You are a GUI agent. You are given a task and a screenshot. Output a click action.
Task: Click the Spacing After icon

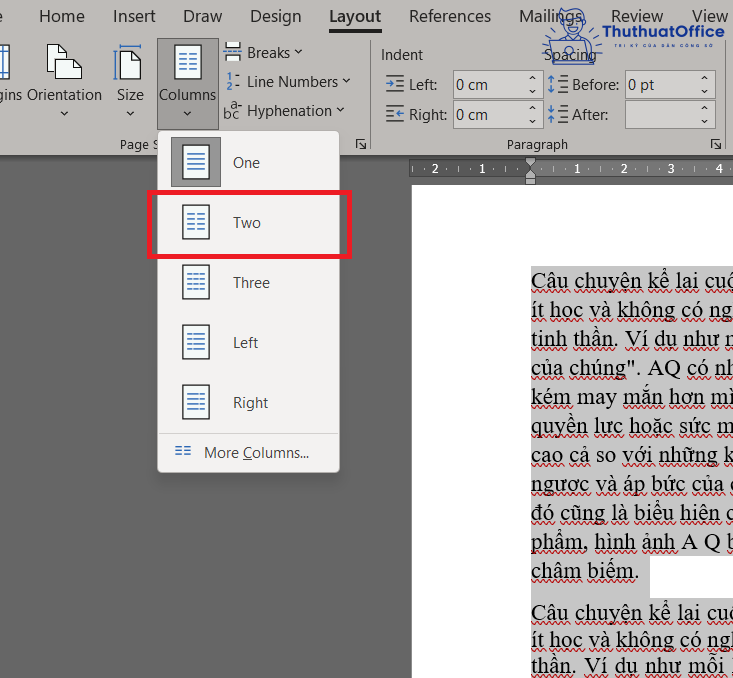[558, 114]
